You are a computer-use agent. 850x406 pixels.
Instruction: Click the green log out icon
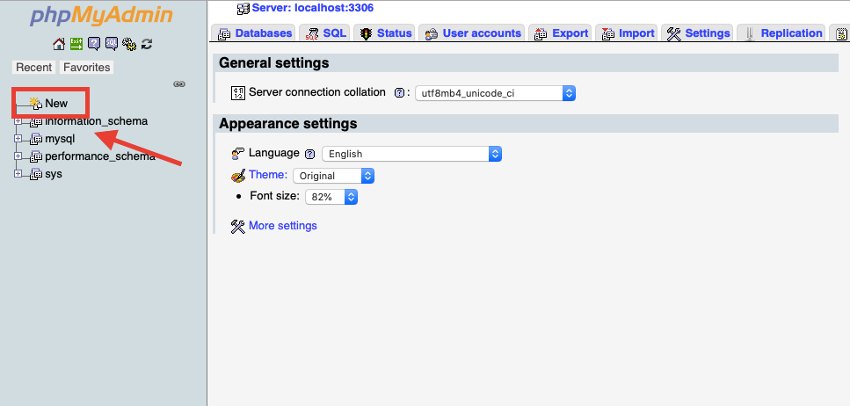click(76, 44)
